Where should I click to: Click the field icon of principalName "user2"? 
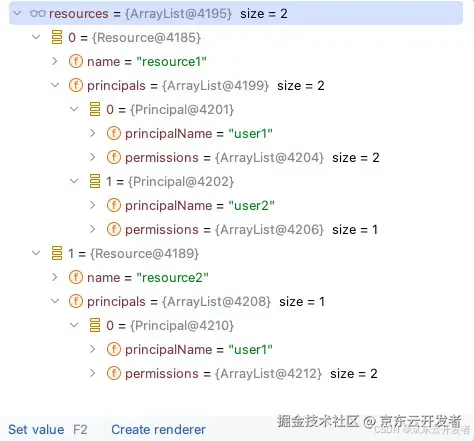pyautogui.click(x=114, y=205)
